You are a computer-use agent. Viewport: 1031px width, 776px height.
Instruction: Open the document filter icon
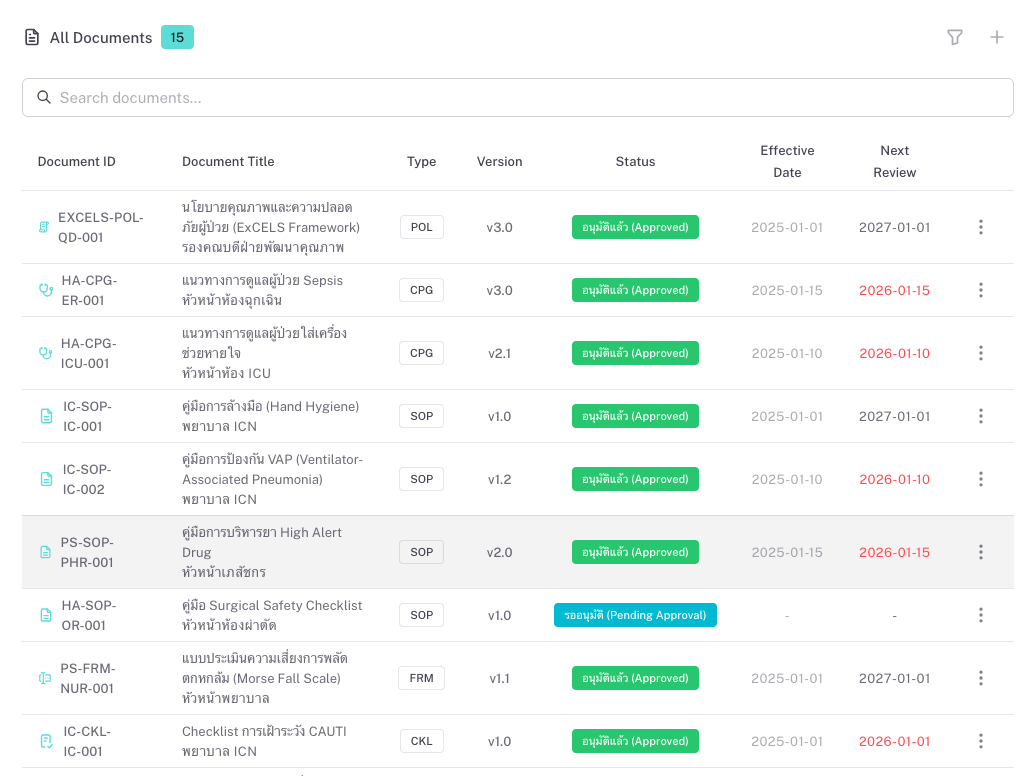coord(955,37)
